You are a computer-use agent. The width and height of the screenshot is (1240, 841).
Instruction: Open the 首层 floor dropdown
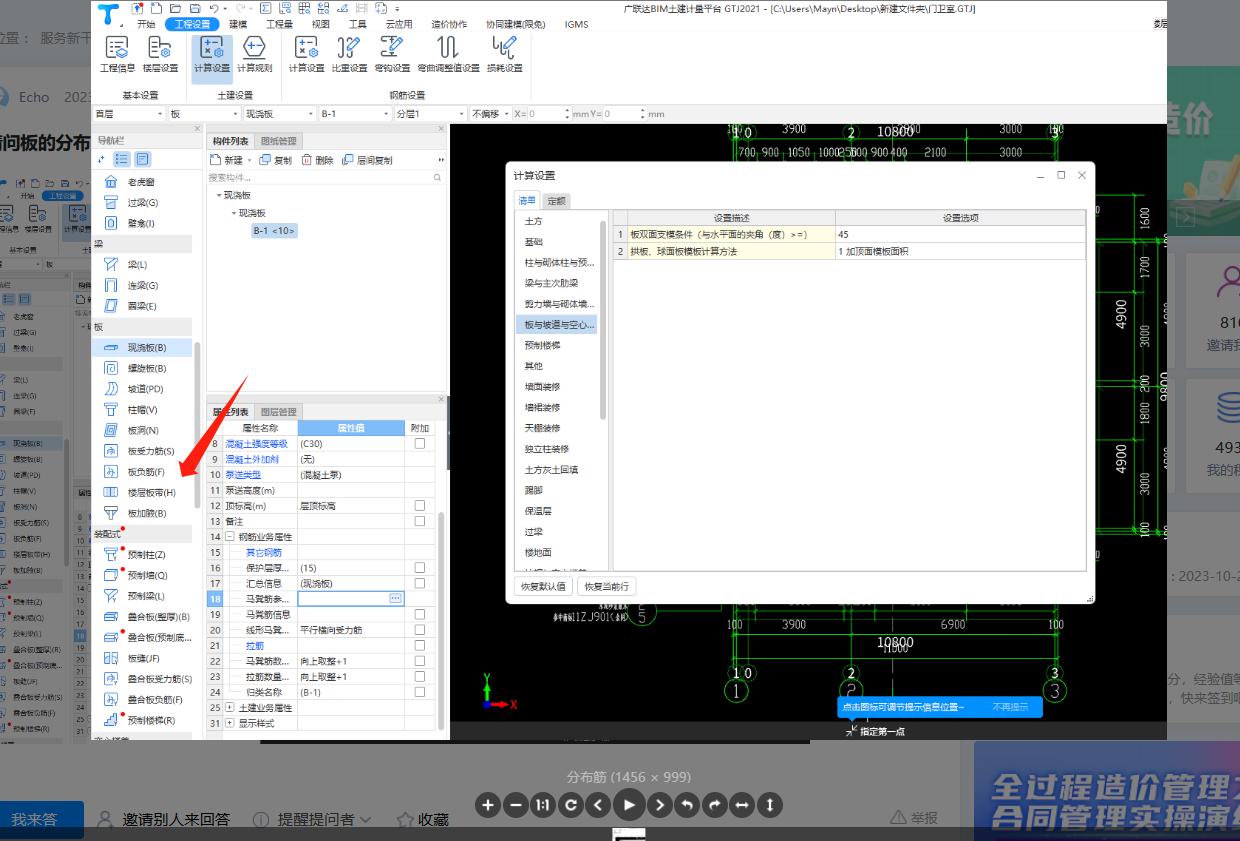tap(128, 114)
